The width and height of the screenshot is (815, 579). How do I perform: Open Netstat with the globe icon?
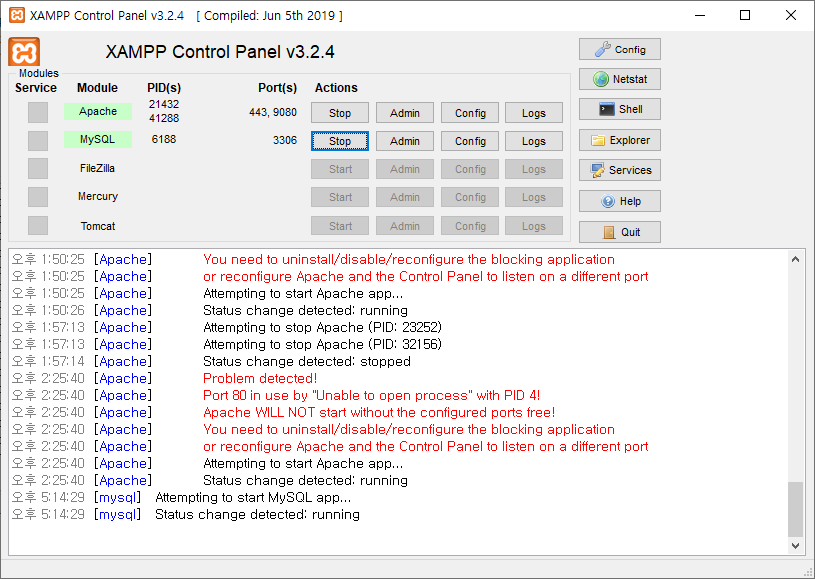pos(620,79)
